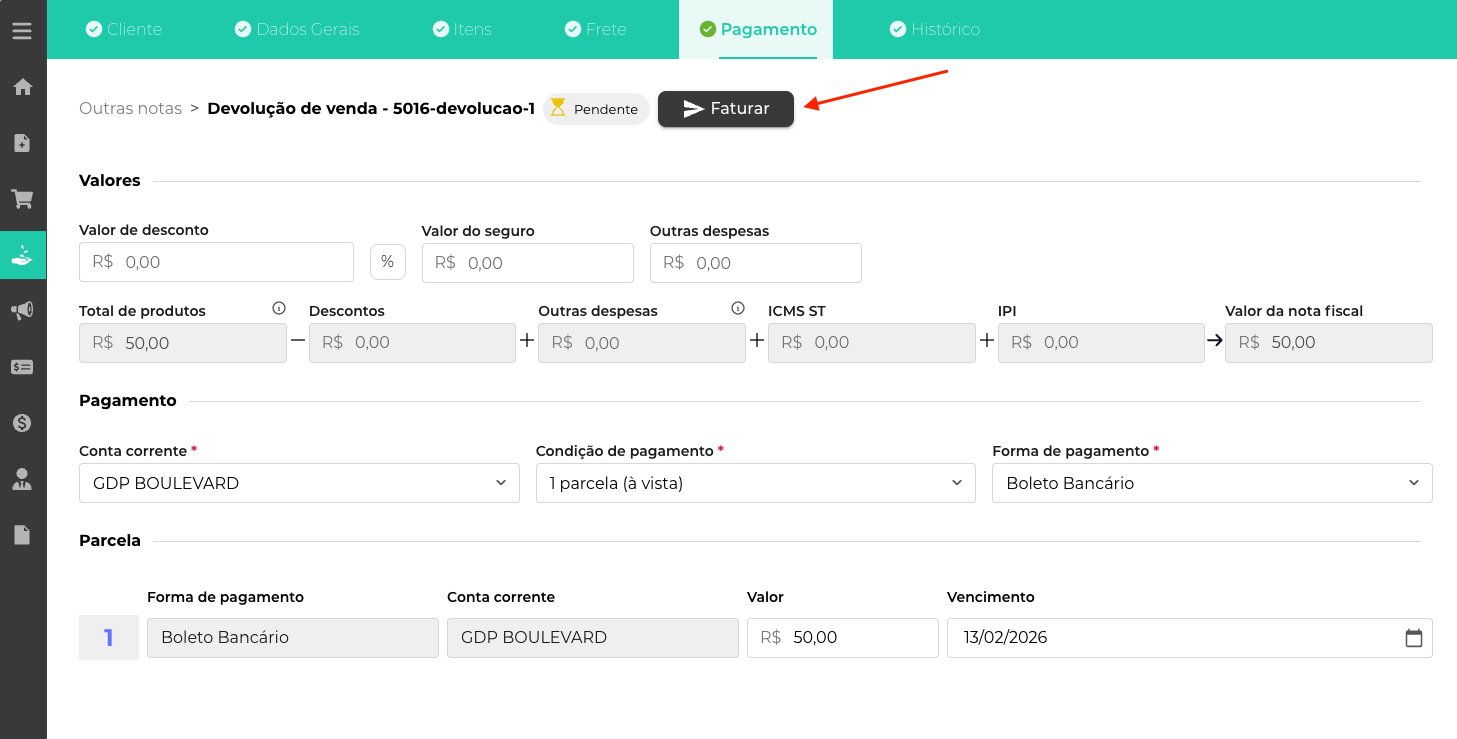Image resolution: width=1457 pixels, height=739 pixels.
Task: Click the info icon beside Total de produtos
Action: pos(279,308)
